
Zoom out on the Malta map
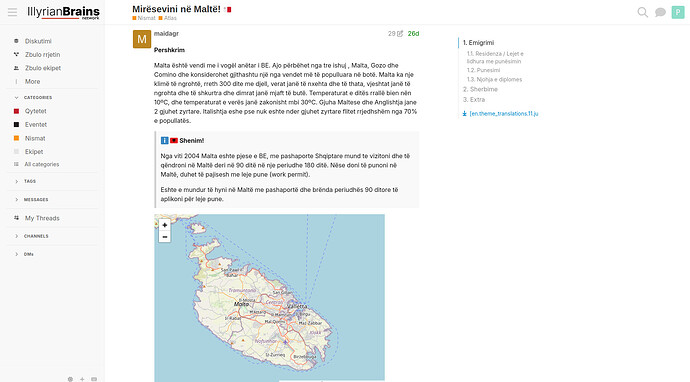click(x=165, y=237)
